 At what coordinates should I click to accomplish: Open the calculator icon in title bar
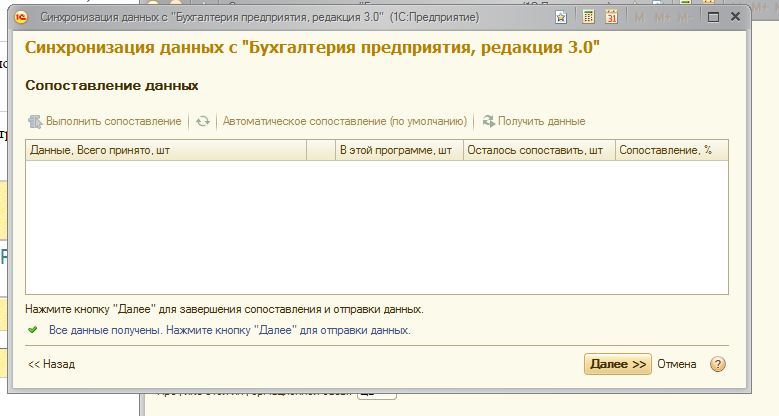pos(588,17)
